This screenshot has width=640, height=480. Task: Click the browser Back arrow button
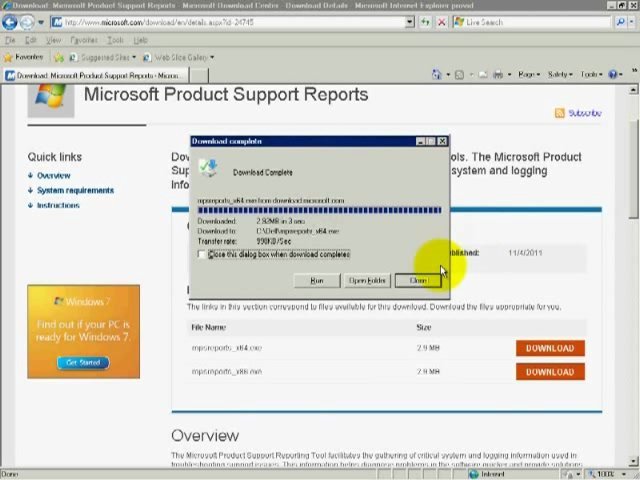click(9, 22)
